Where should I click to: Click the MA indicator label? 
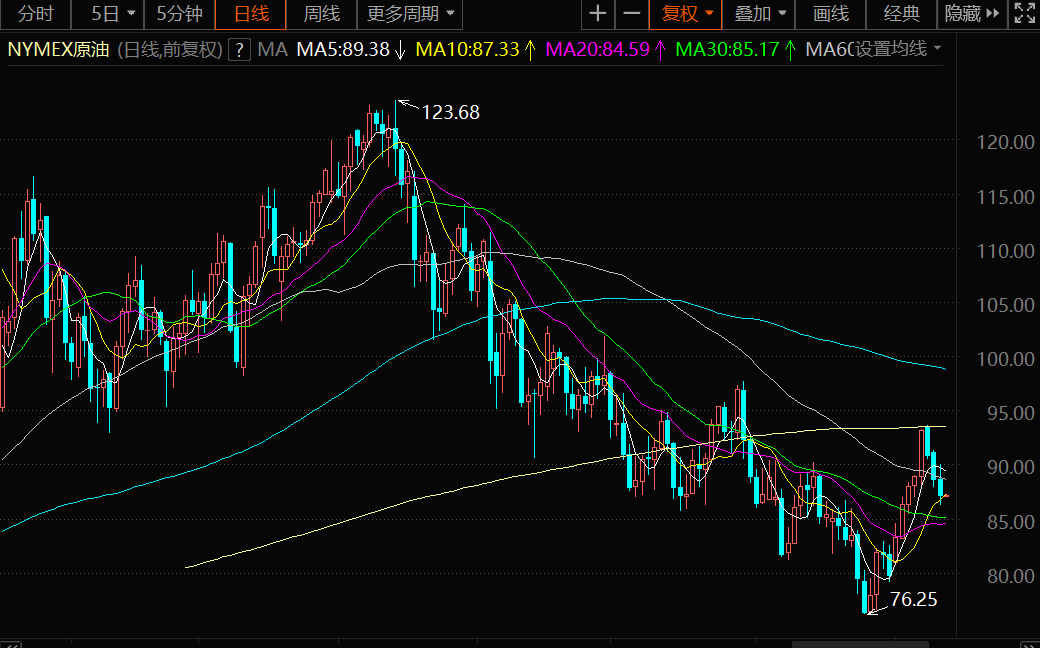click(272, 50)
